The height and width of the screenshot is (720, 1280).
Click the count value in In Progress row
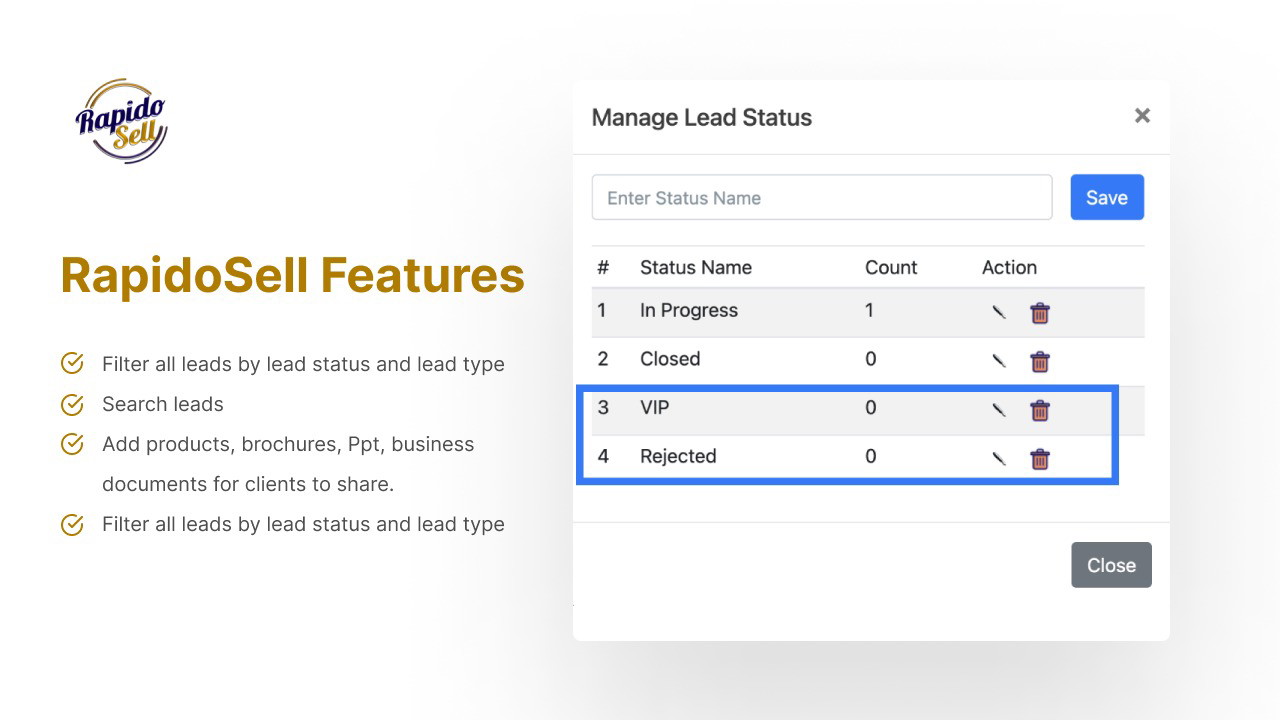pyautogui.click(x=870, y=310)
